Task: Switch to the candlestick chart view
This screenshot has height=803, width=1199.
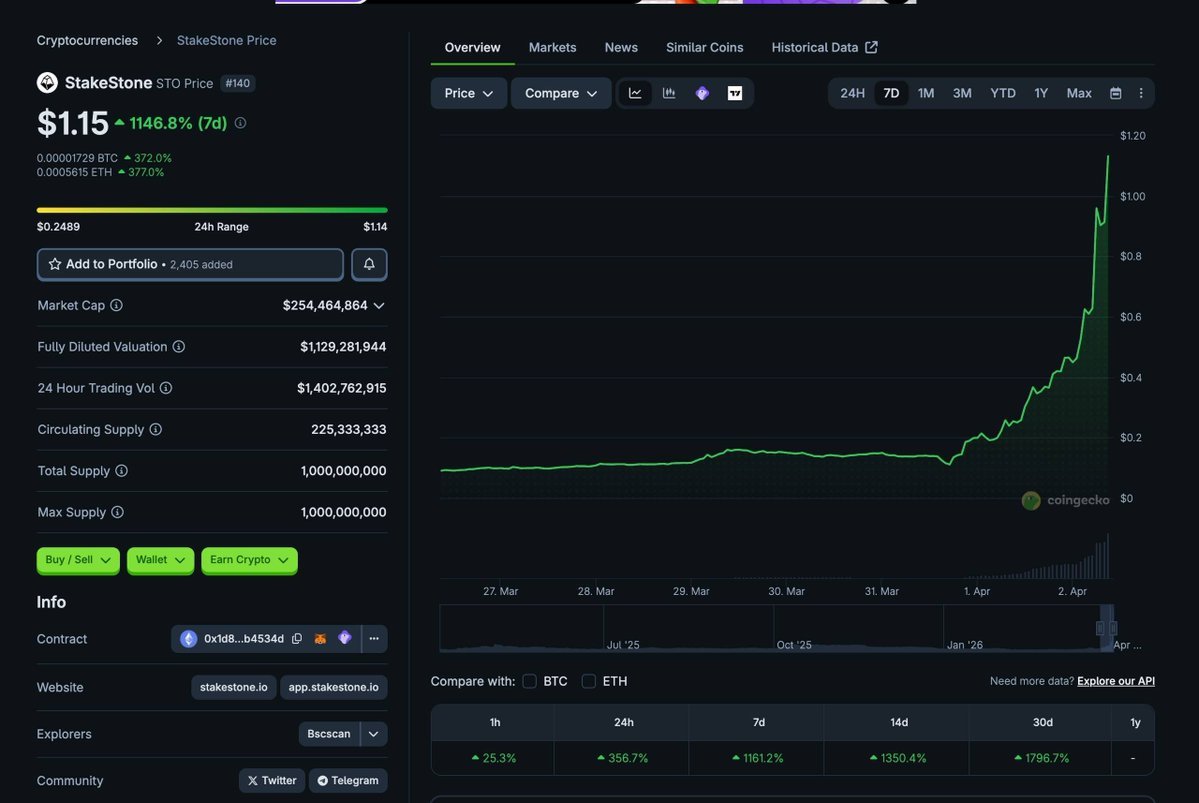Action: [669, 93]
